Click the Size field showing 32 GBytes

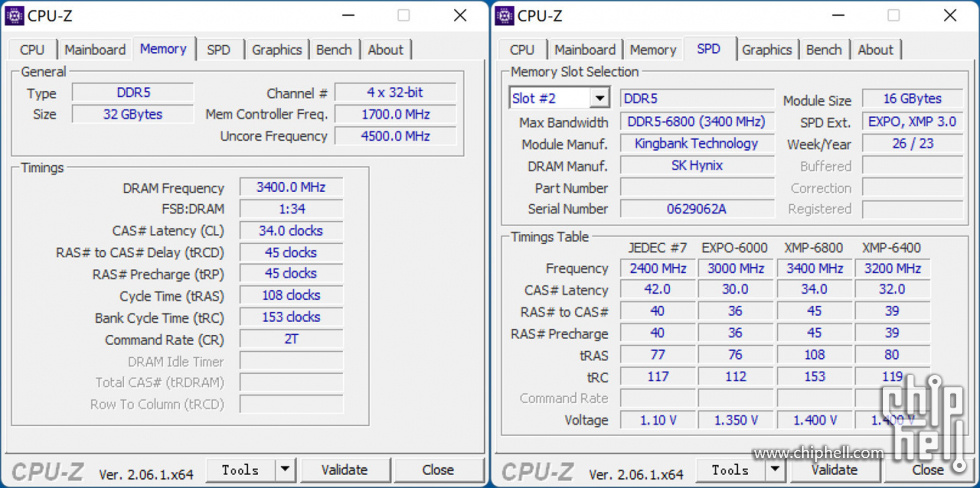pos(132,114)
